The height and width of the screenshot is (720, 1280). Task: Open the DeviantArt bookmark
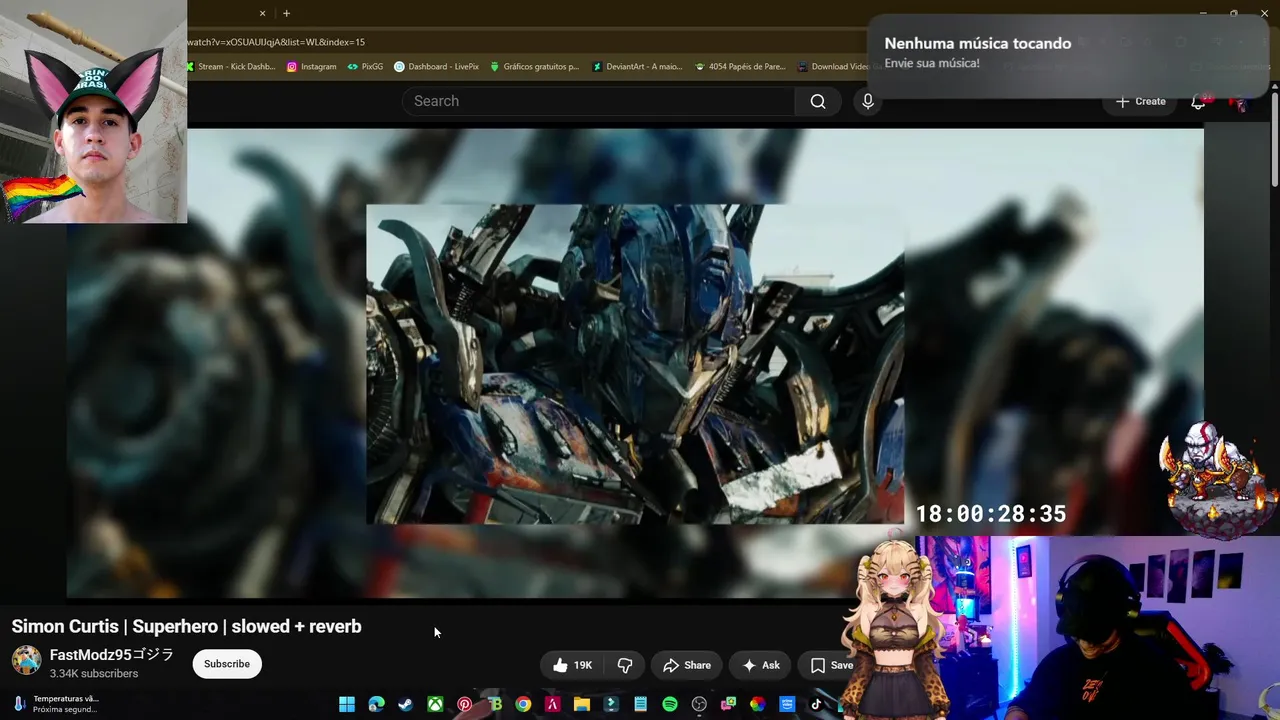pyautogui.click(x=636, y=67)
